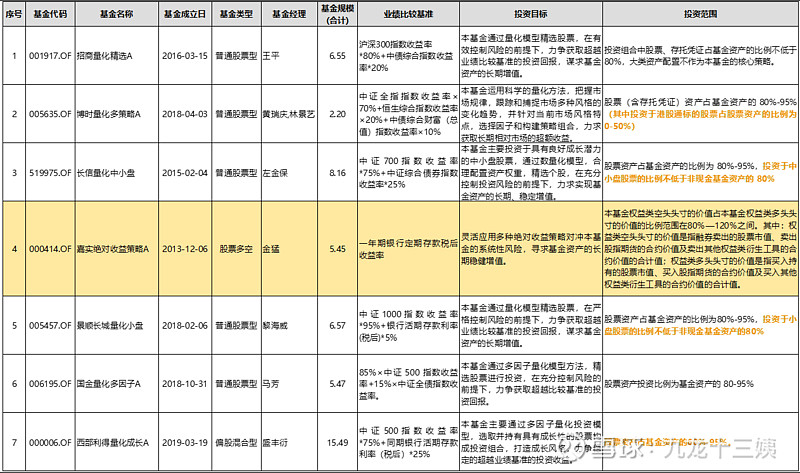This screenshot has height=473, width=800.
Task: Click fund code 001917.OF
Action: click(x=50, y=56)
